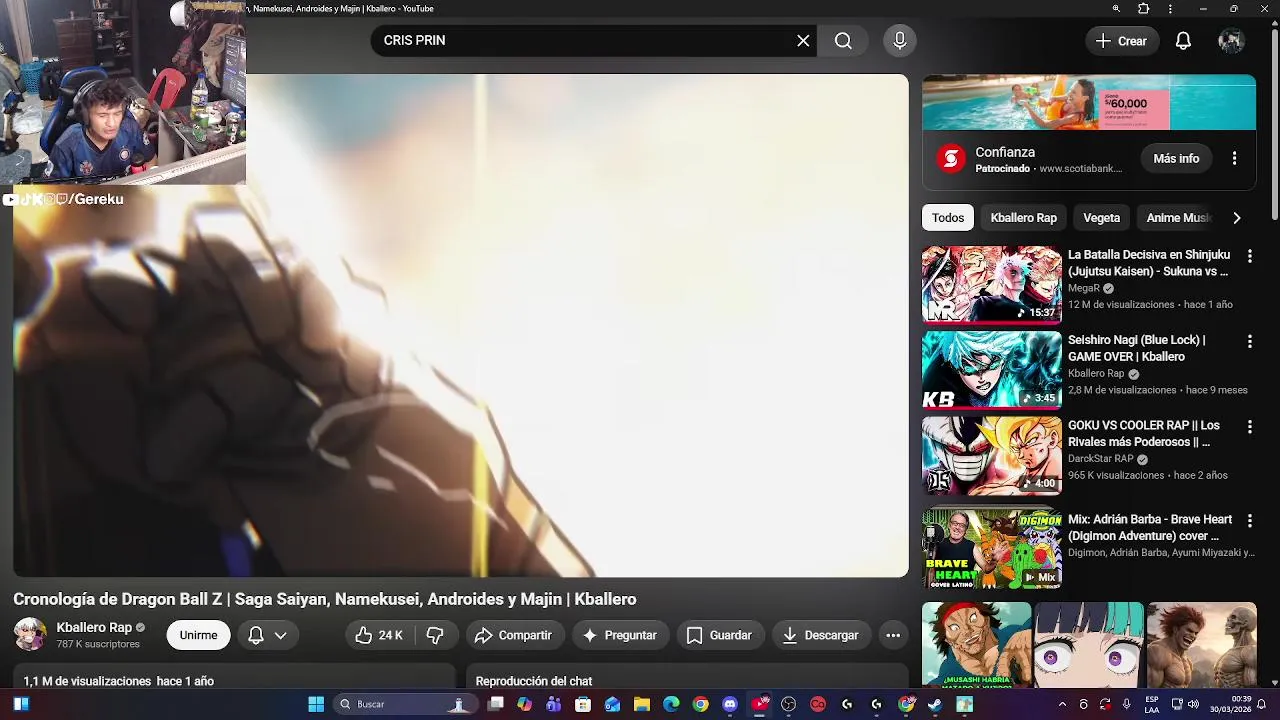Open Microsoft Store from the taskbar
Screen dimensions: 1280x720
pos(583,704)
